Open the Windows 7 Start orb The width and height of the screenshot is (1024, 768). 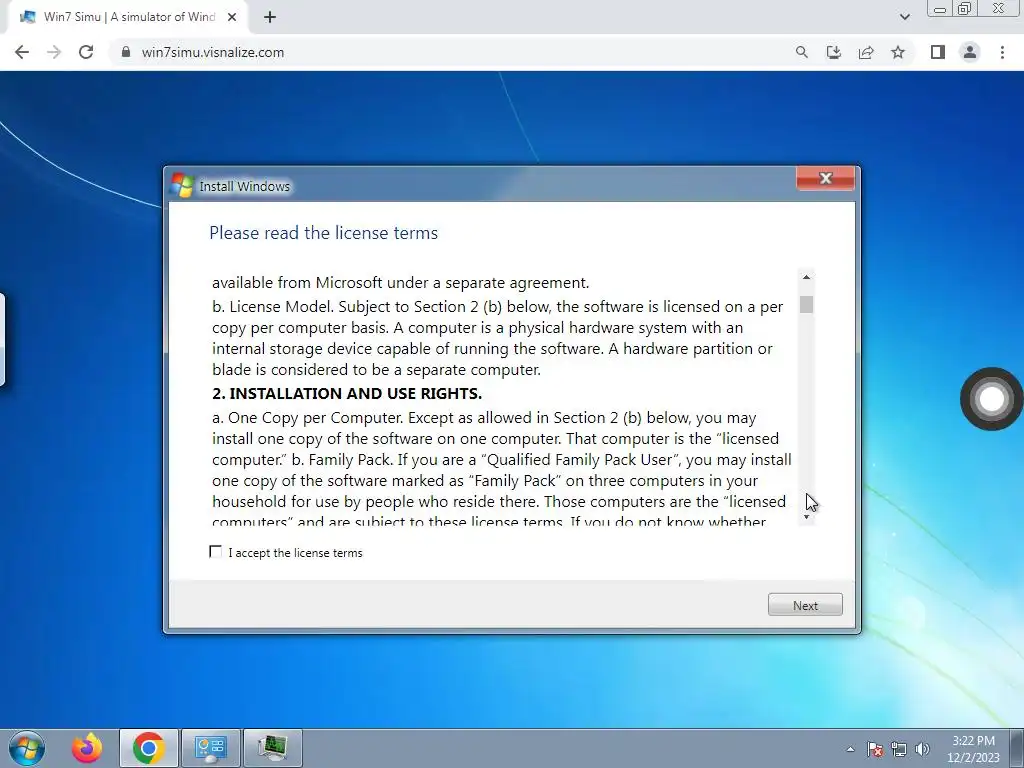(x=27, y=748)
